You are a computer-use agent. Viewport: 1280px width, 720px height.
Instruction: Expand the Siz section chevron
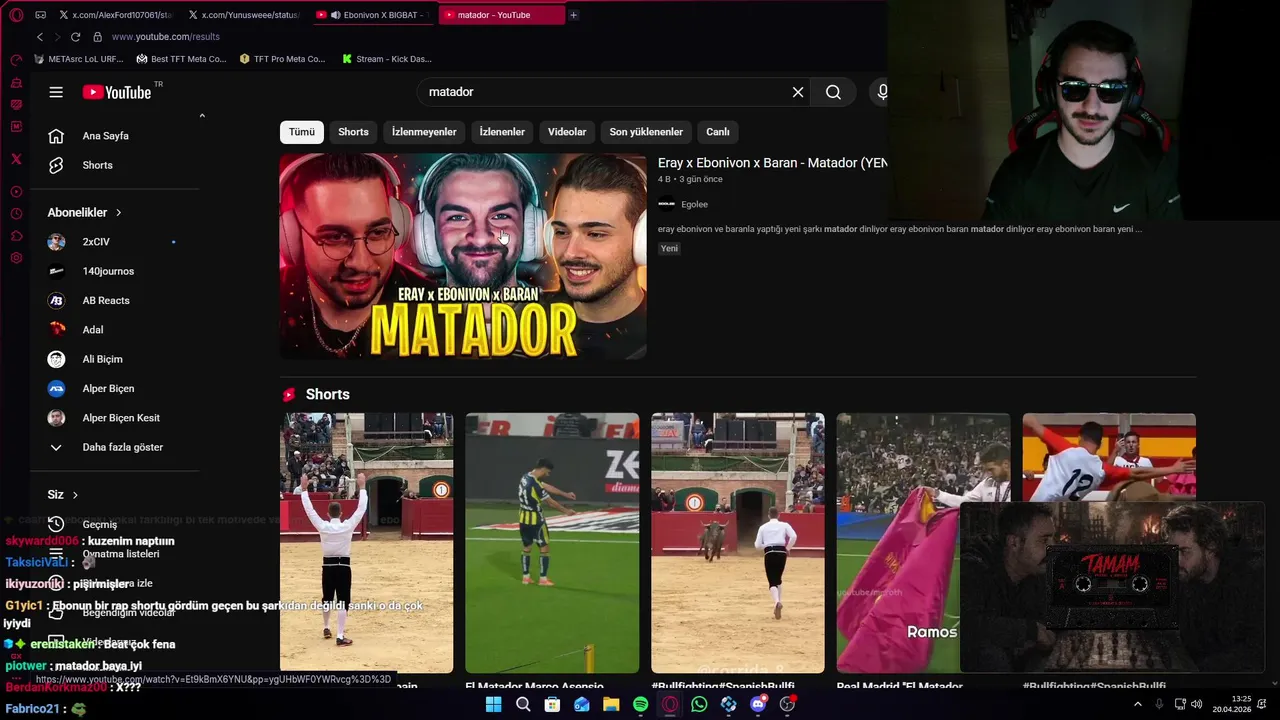tap(75, 495)
